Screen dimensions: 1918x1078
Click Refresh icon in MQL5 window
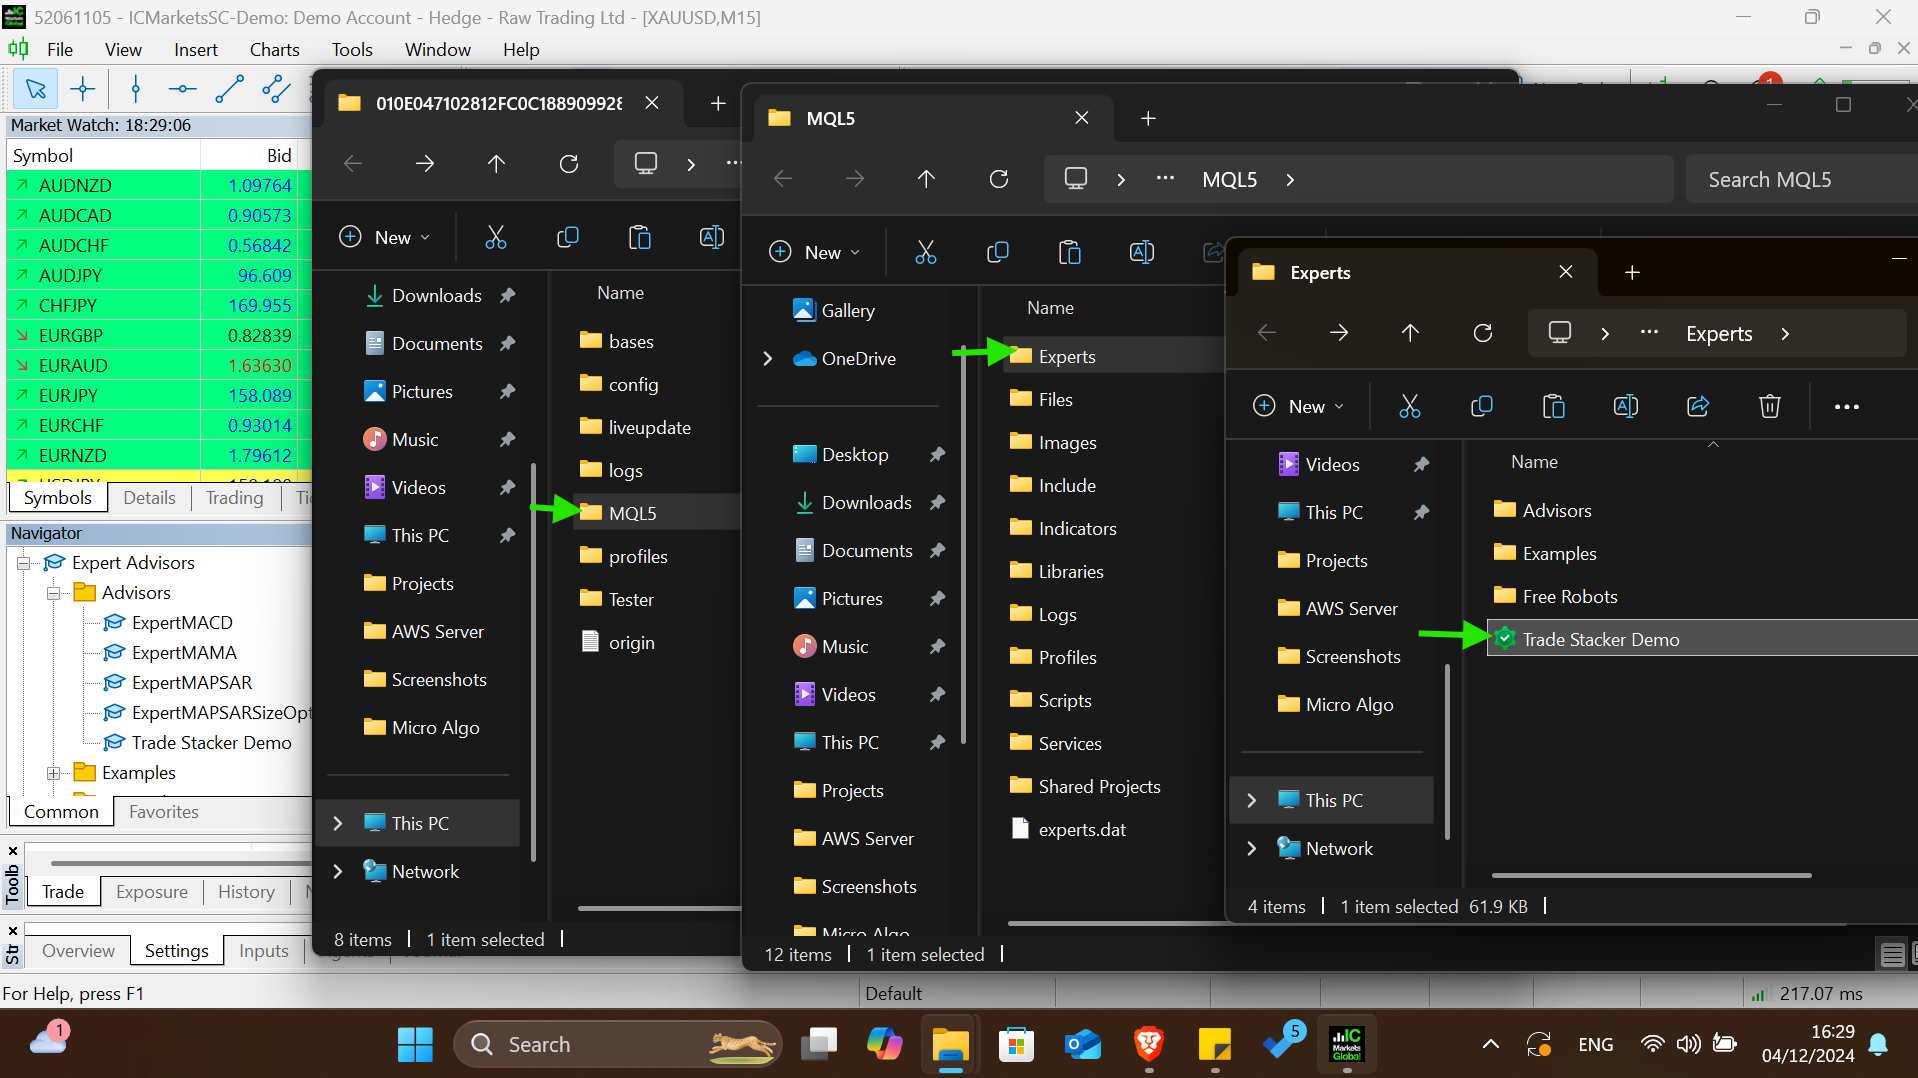[x=999, y=179]
